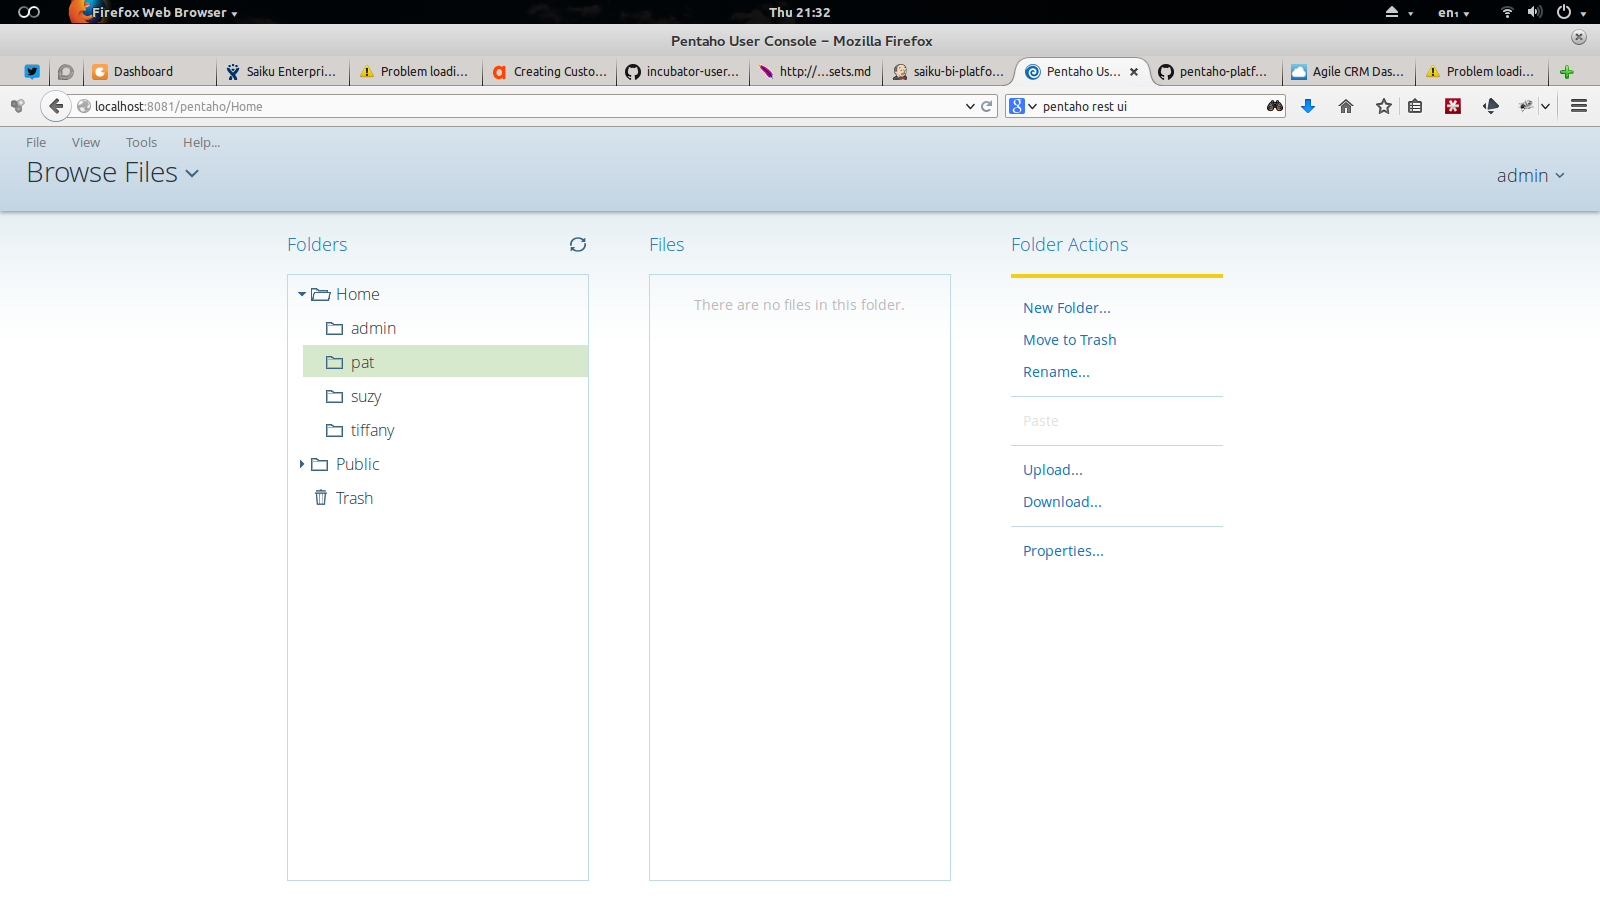
Task: Open the Firefox downloads arrow
Action: (1308, 106)
